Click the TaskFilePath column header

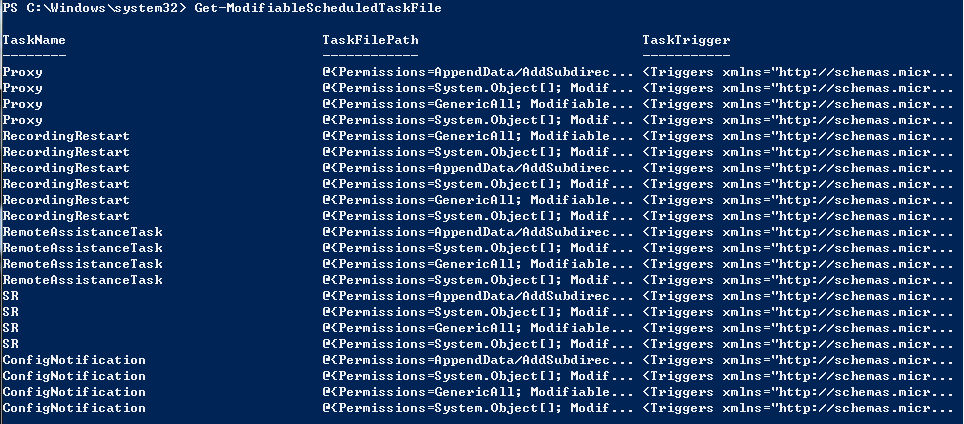pos(370,40)
